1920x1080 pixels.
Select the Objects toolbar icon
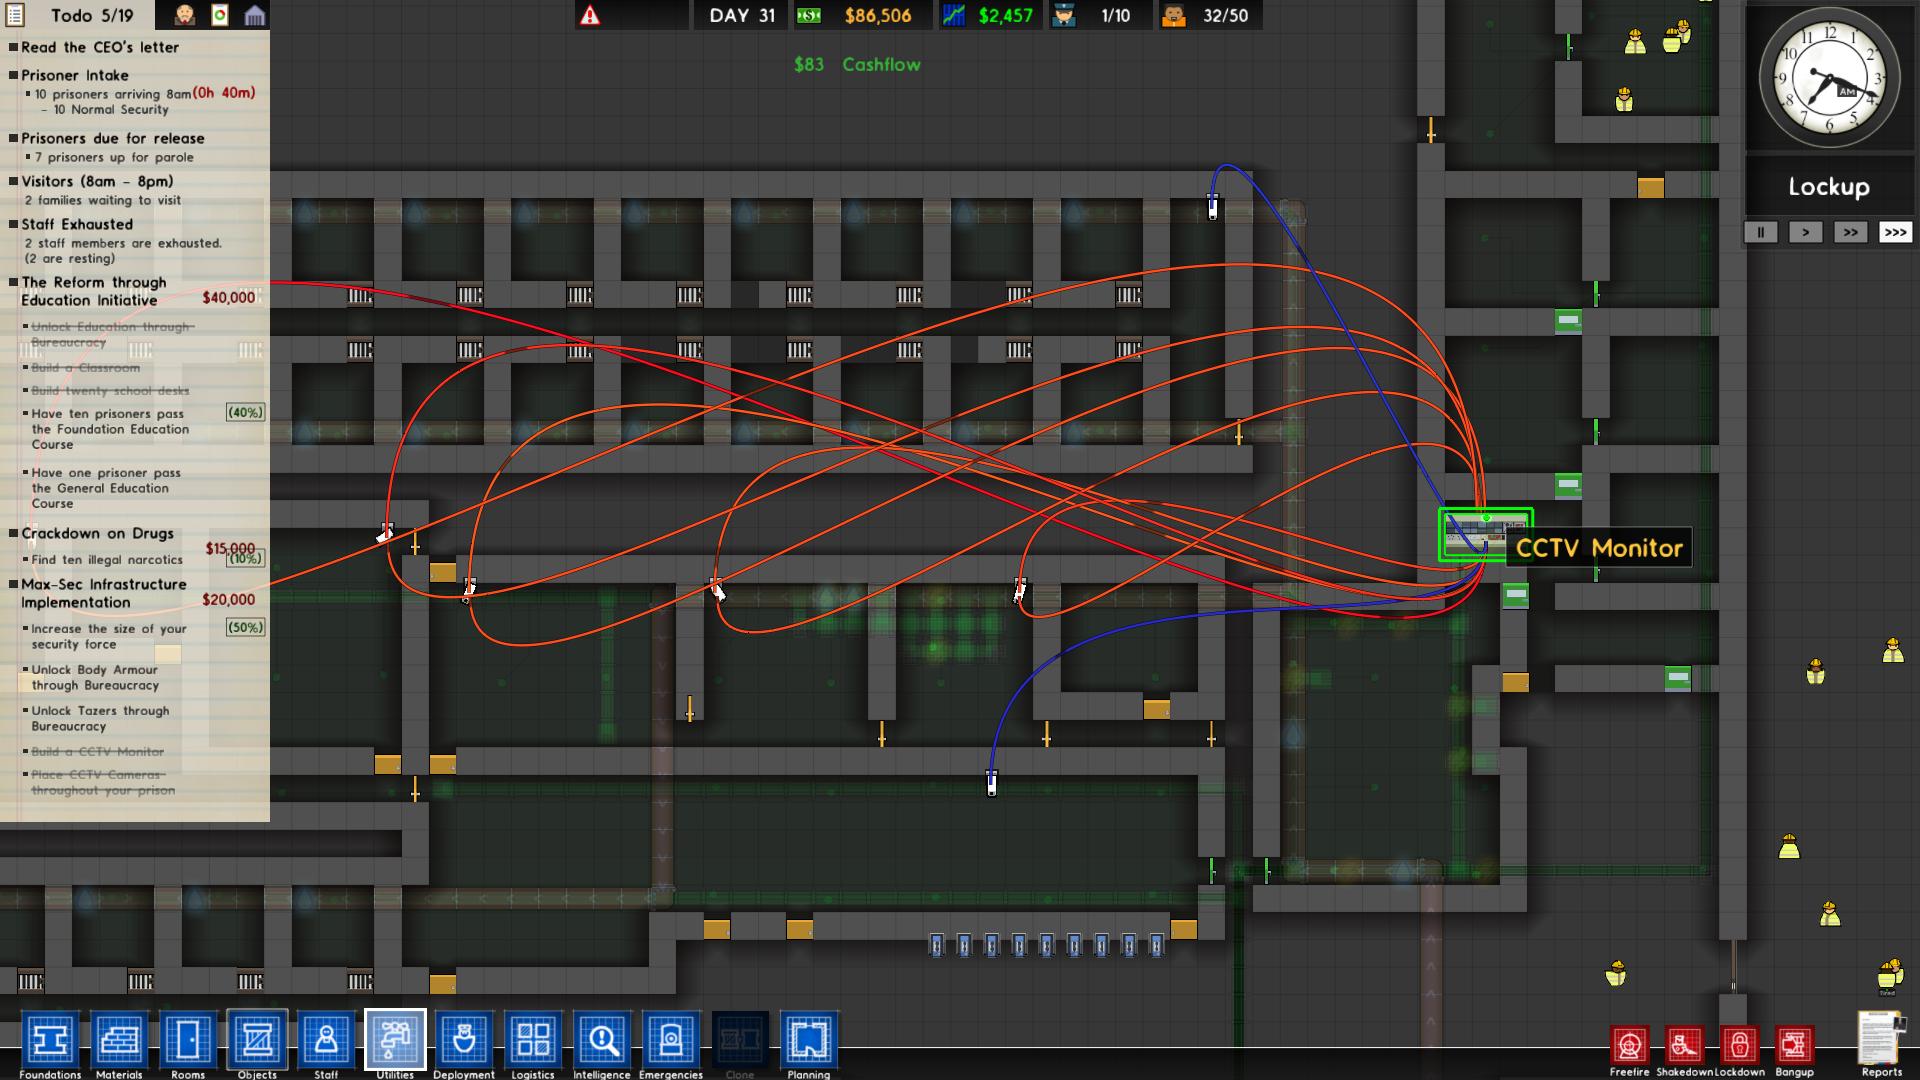coord(257,1040)
